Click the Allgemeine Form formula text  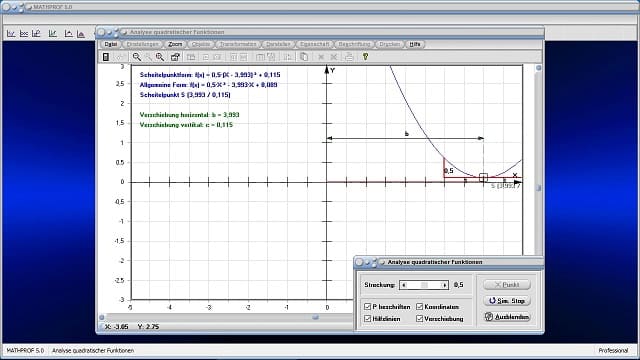(x=208, y=85)
